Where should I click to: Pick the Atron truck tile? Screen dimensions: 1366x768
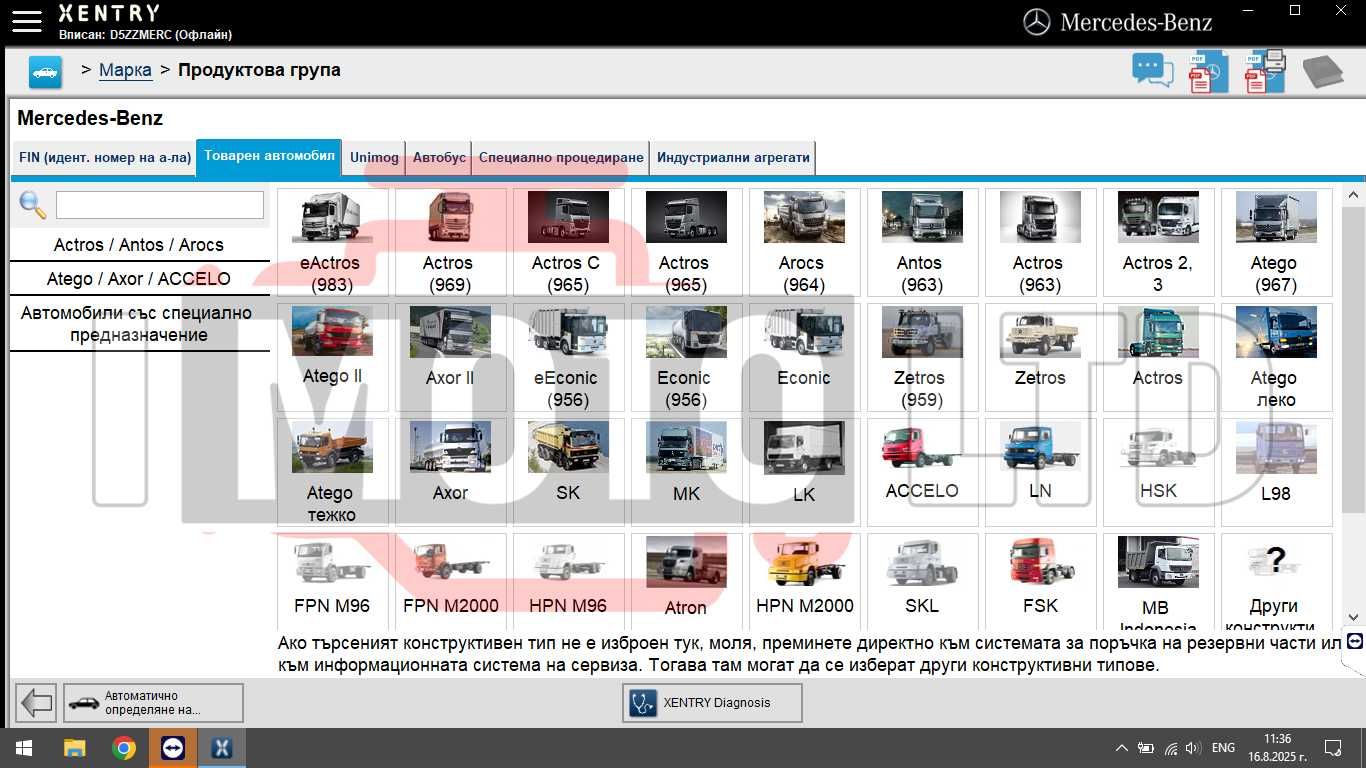coord(686,581)
